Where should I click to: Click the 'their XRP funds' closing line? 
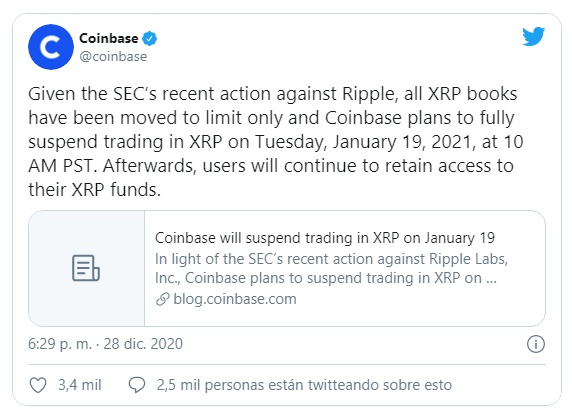tap(94, 190)
